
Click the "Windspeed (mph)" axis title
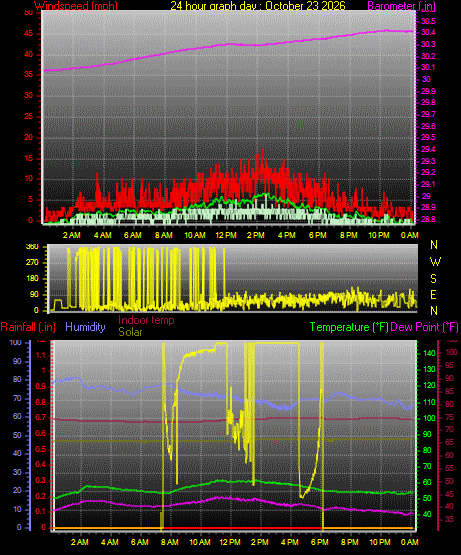click(x=76, y=6)
